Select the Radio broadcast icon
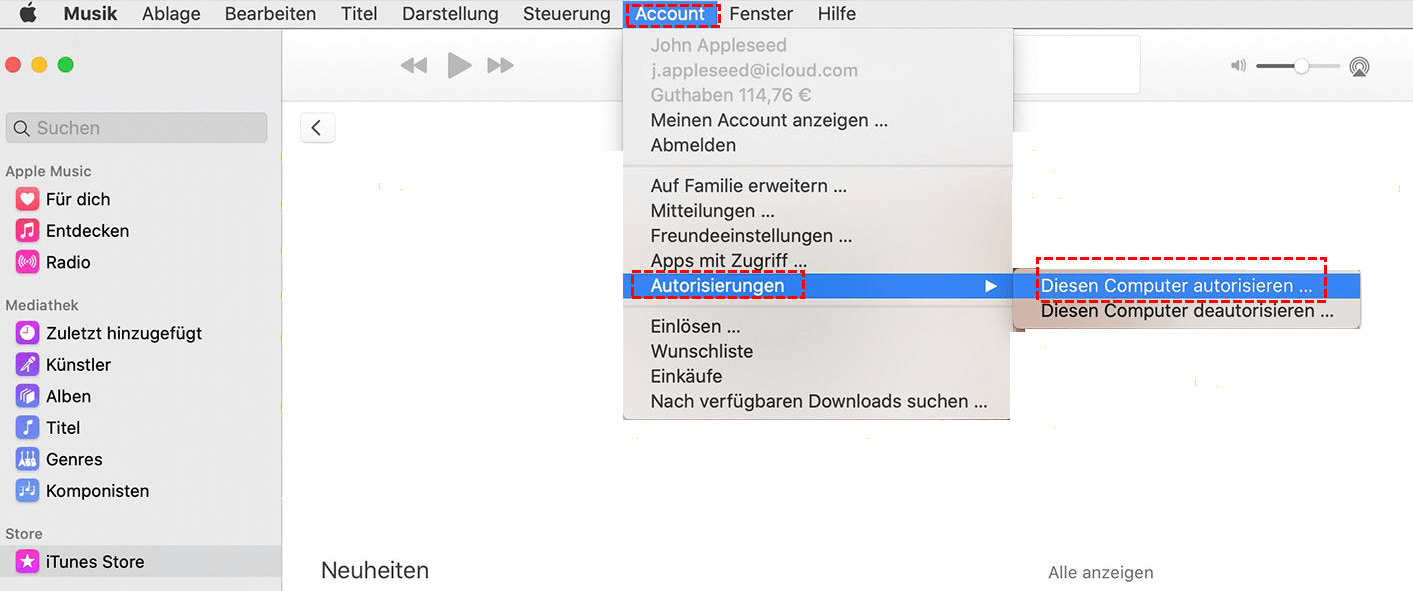 pyautogui.click(x=27, y=262)
